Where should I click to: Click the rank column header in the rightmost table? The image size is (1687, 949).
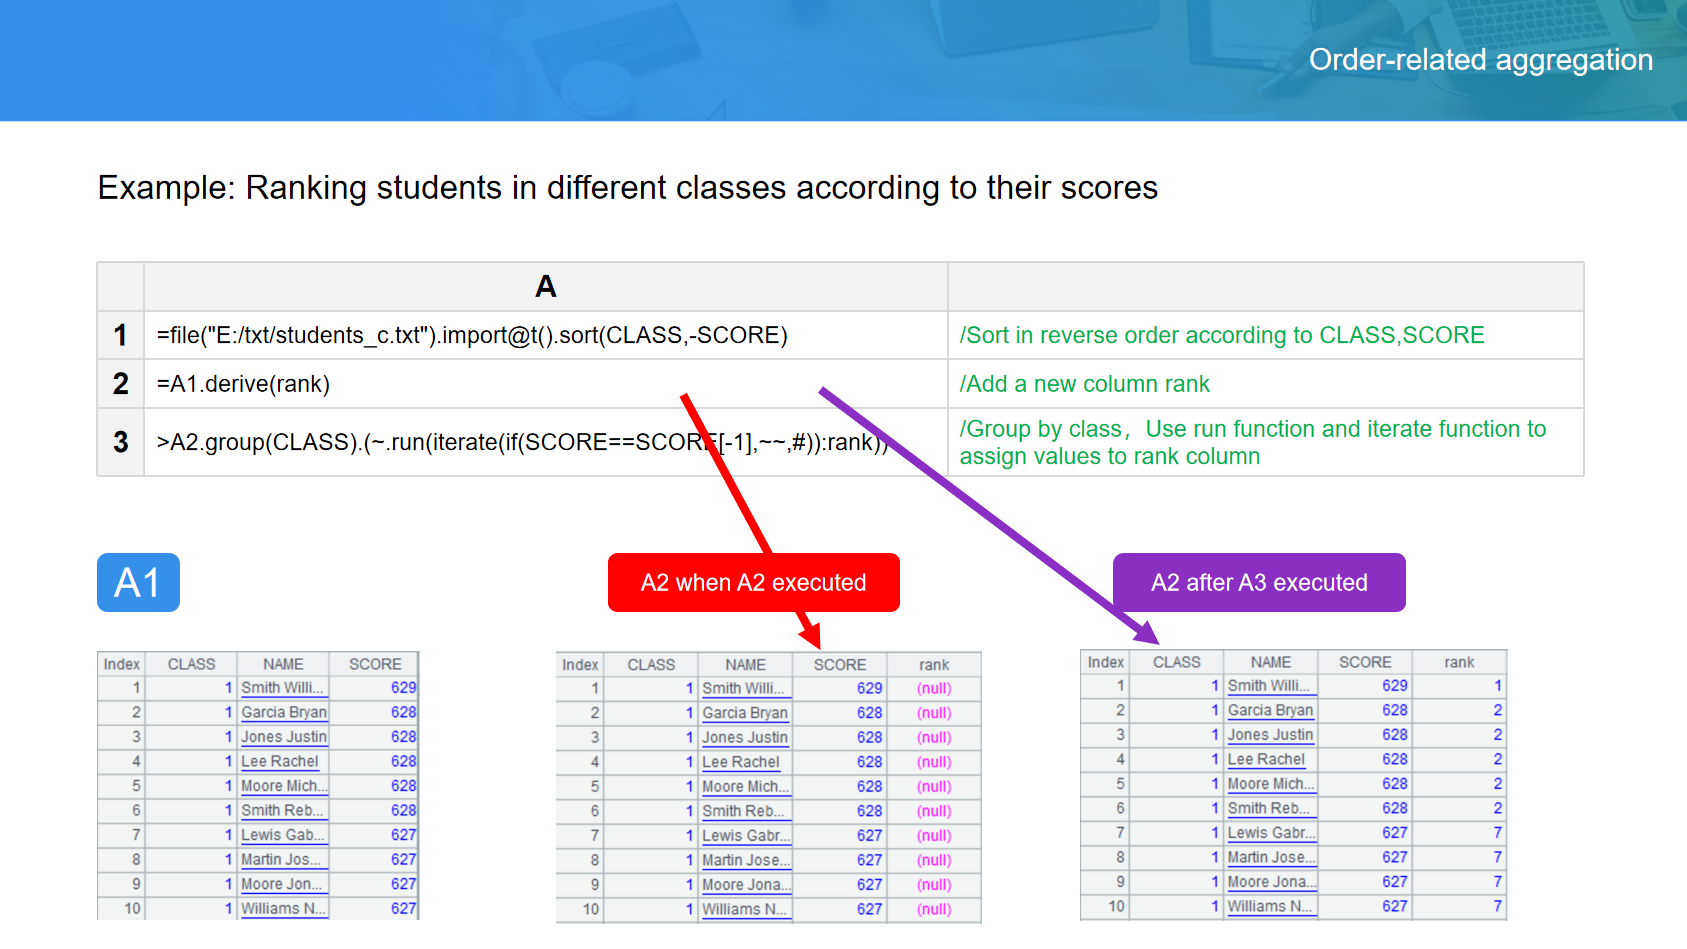[1459, 662]
